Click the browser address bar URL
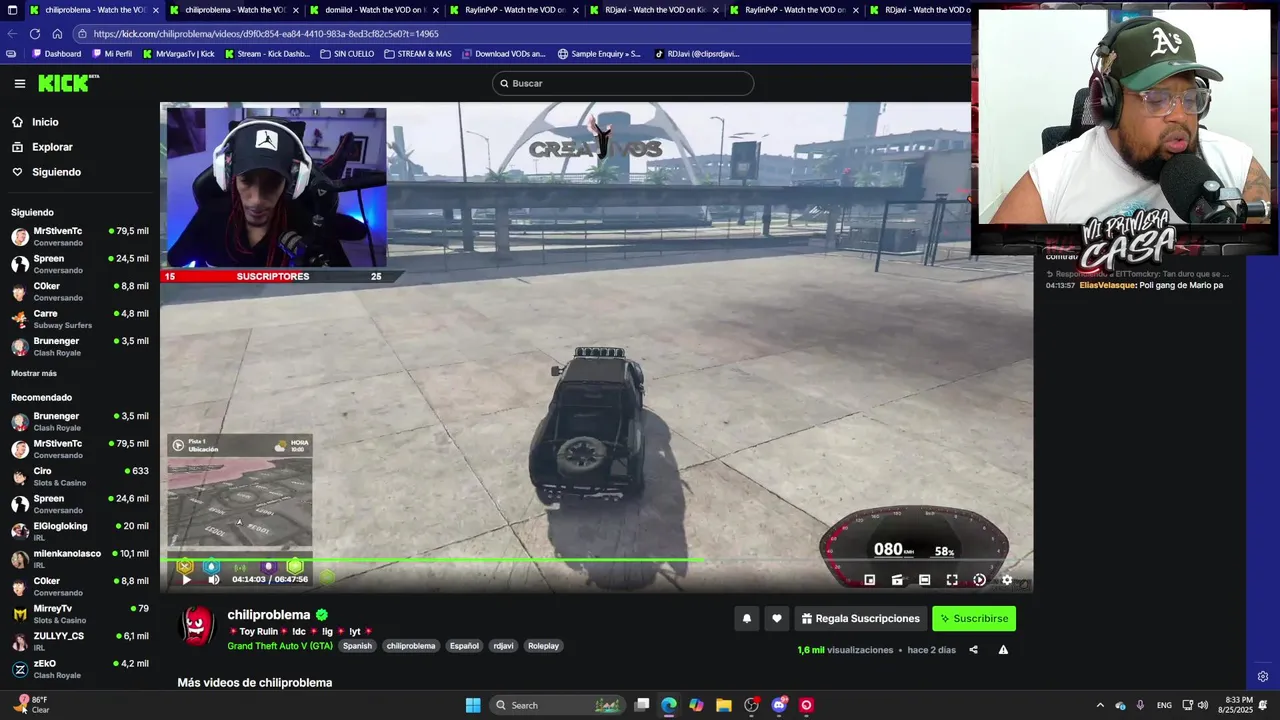Image resolution: width=1280 pixels, height=720 pixels. (266, 33)
